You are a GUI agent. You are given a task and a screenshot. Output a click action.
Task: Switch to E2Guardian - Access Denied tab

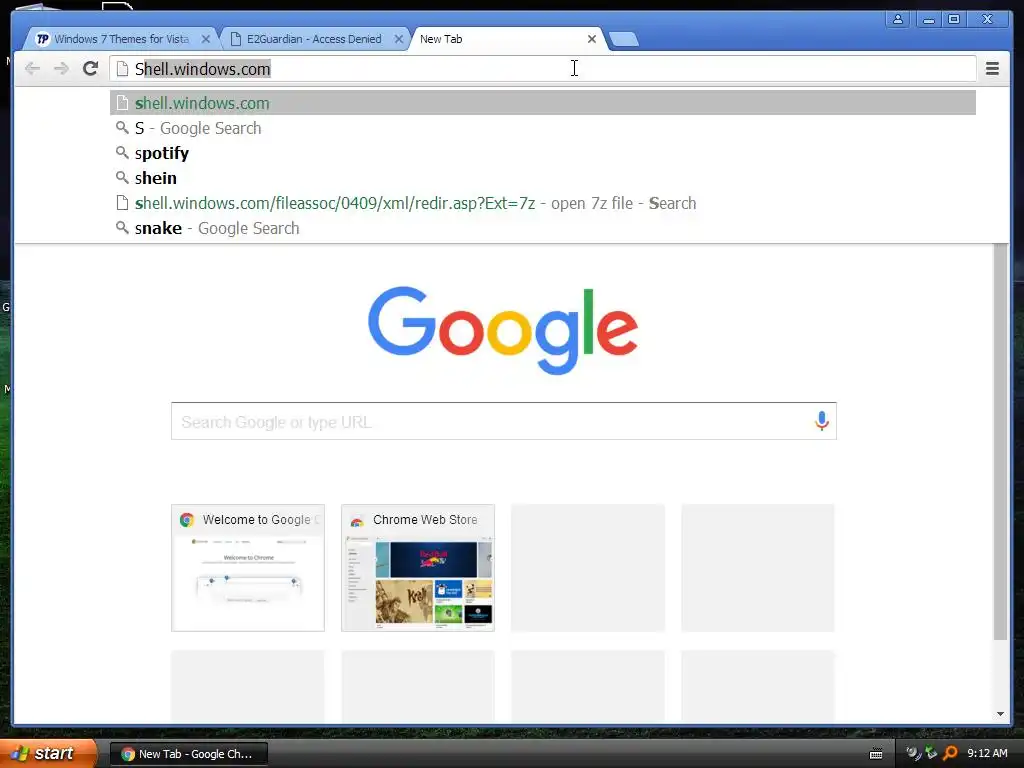[314, 39]
